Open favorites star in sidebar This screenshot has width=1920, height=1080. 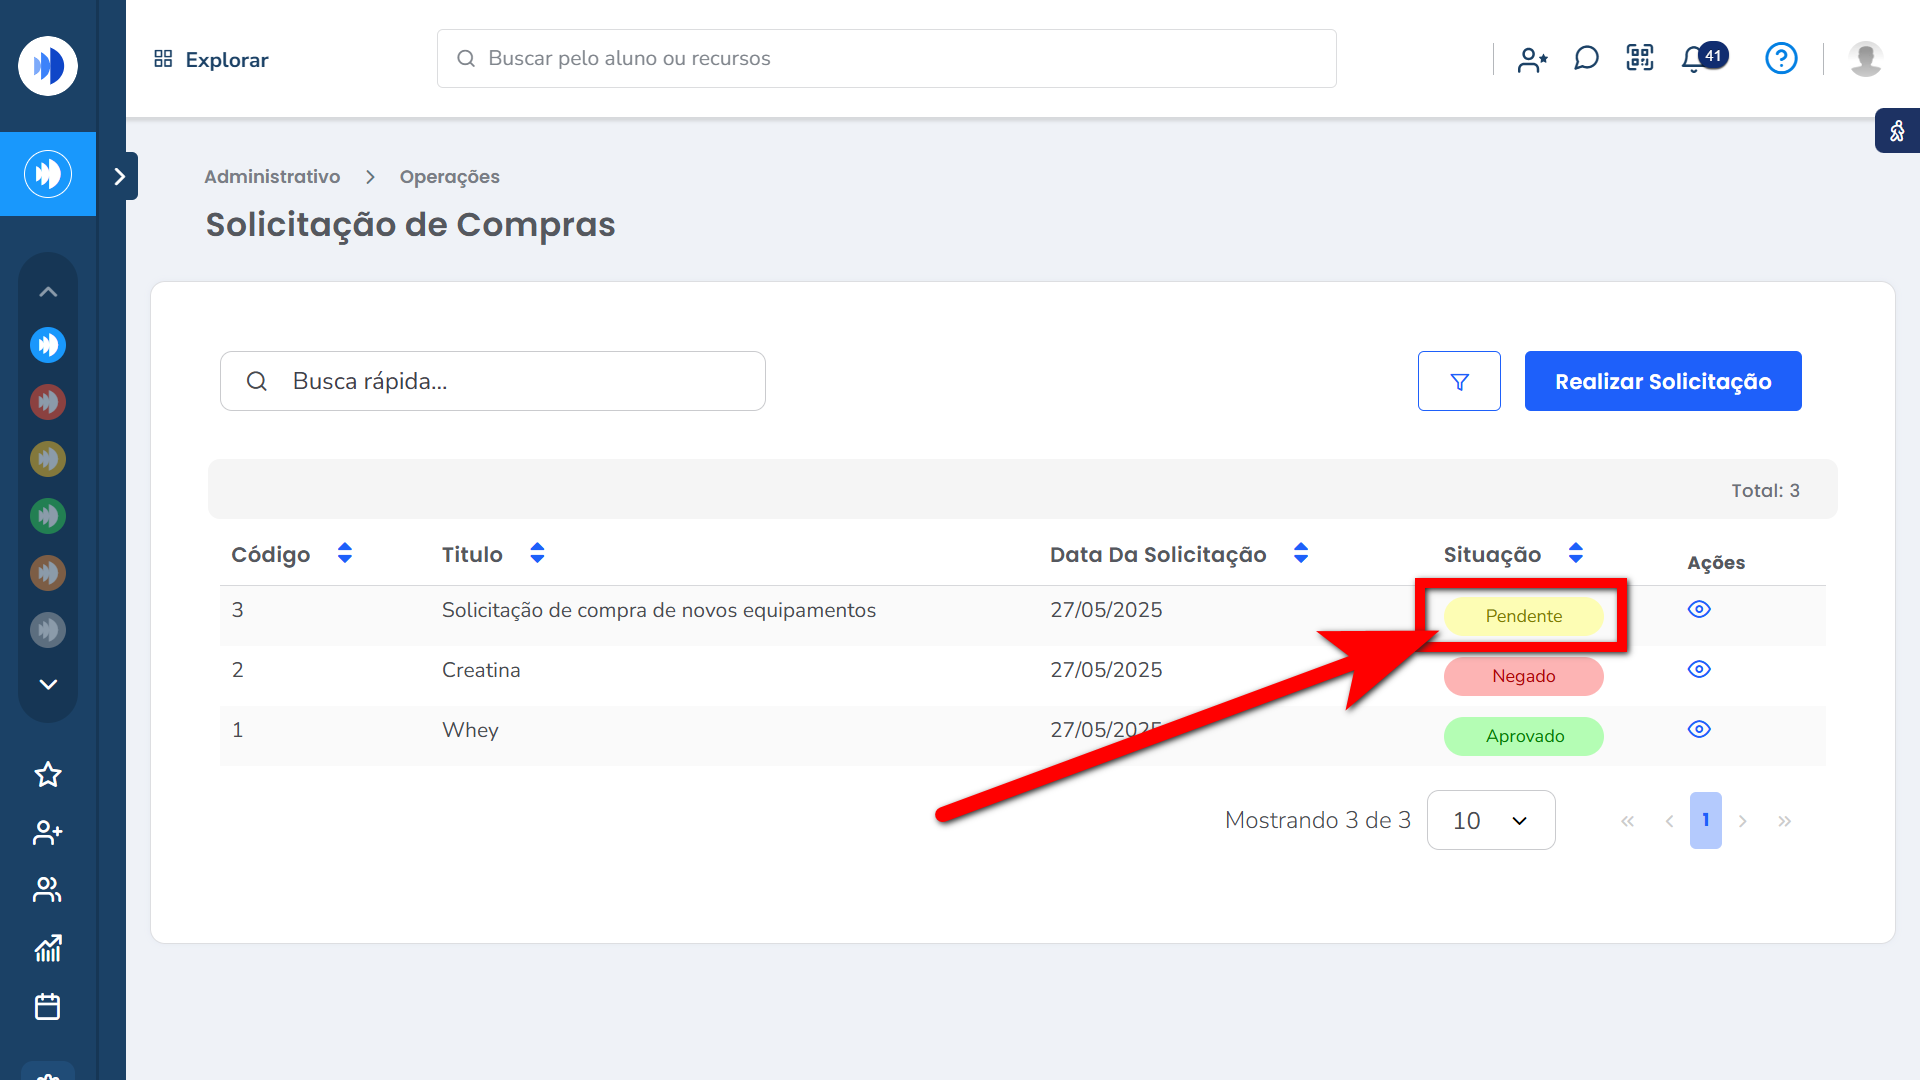[48, 775]
